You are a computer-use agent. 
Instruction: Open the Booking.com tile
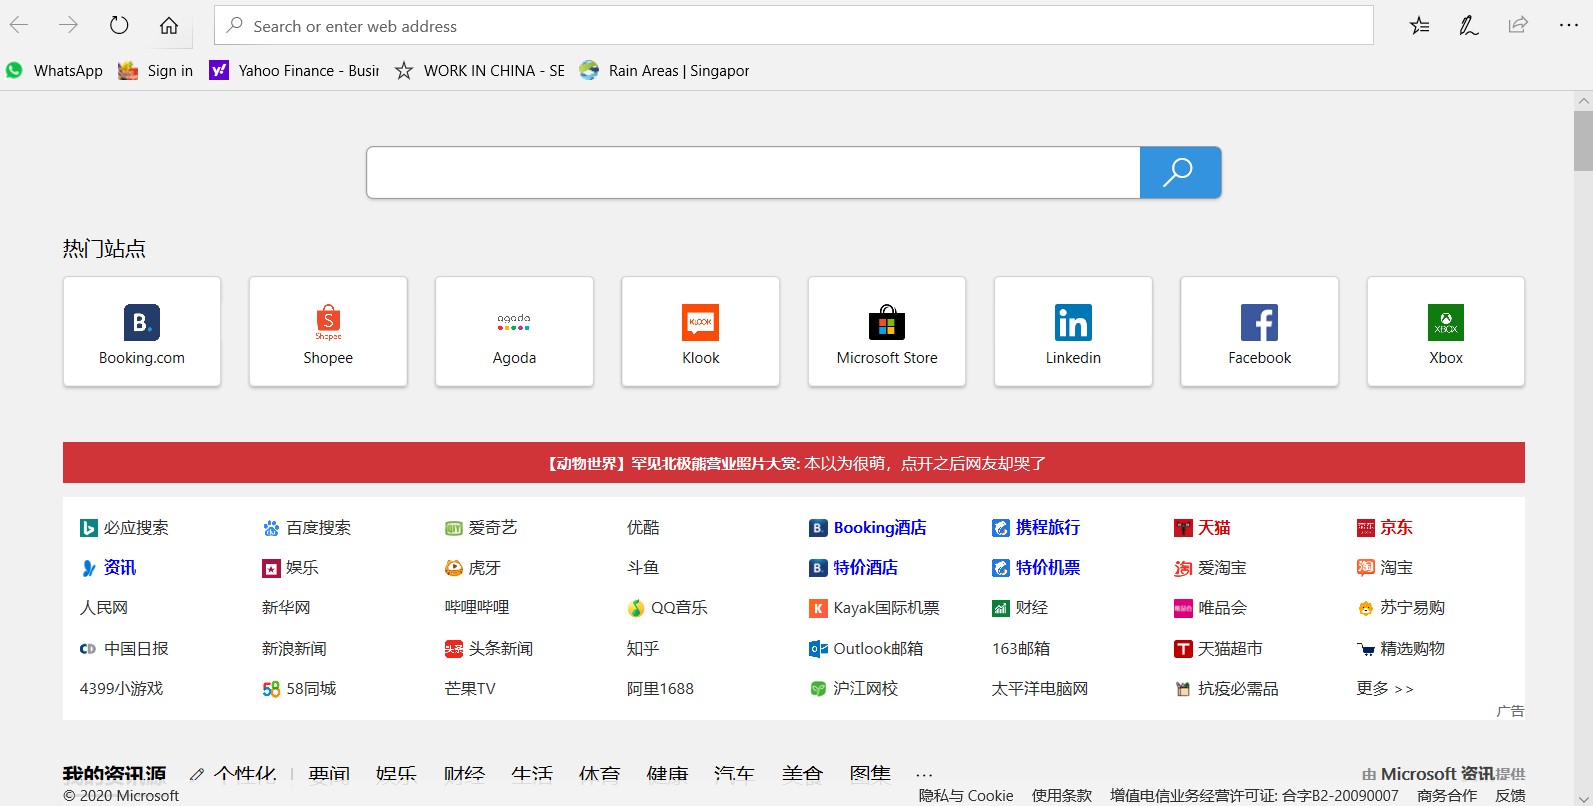[142, 331]
